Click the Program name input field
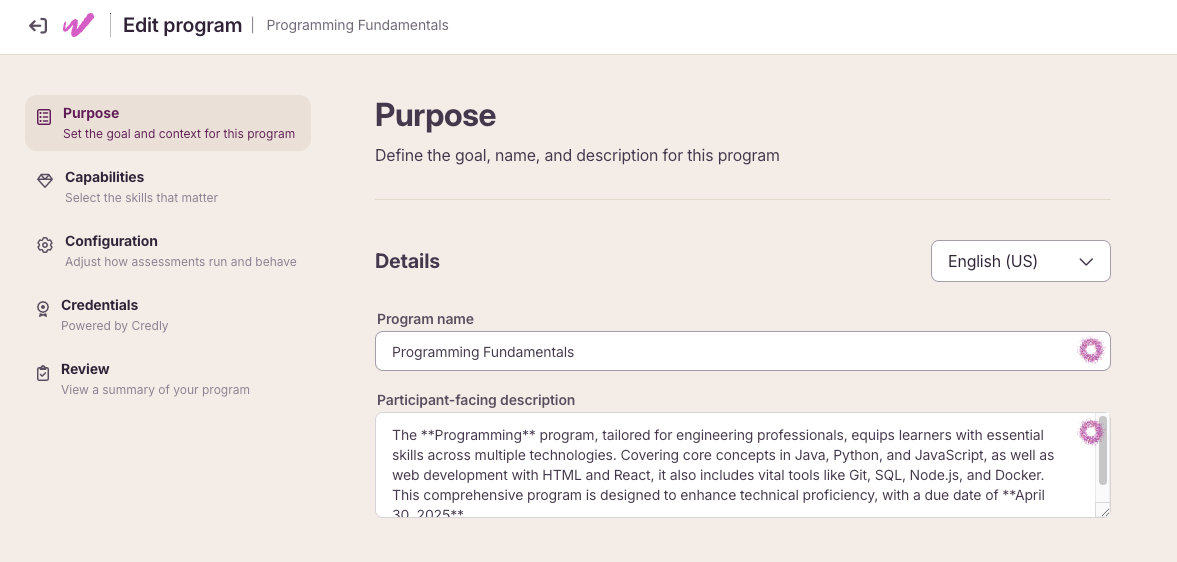Image resolution: width=1177 pixels, height=562 pixels. 742,351
